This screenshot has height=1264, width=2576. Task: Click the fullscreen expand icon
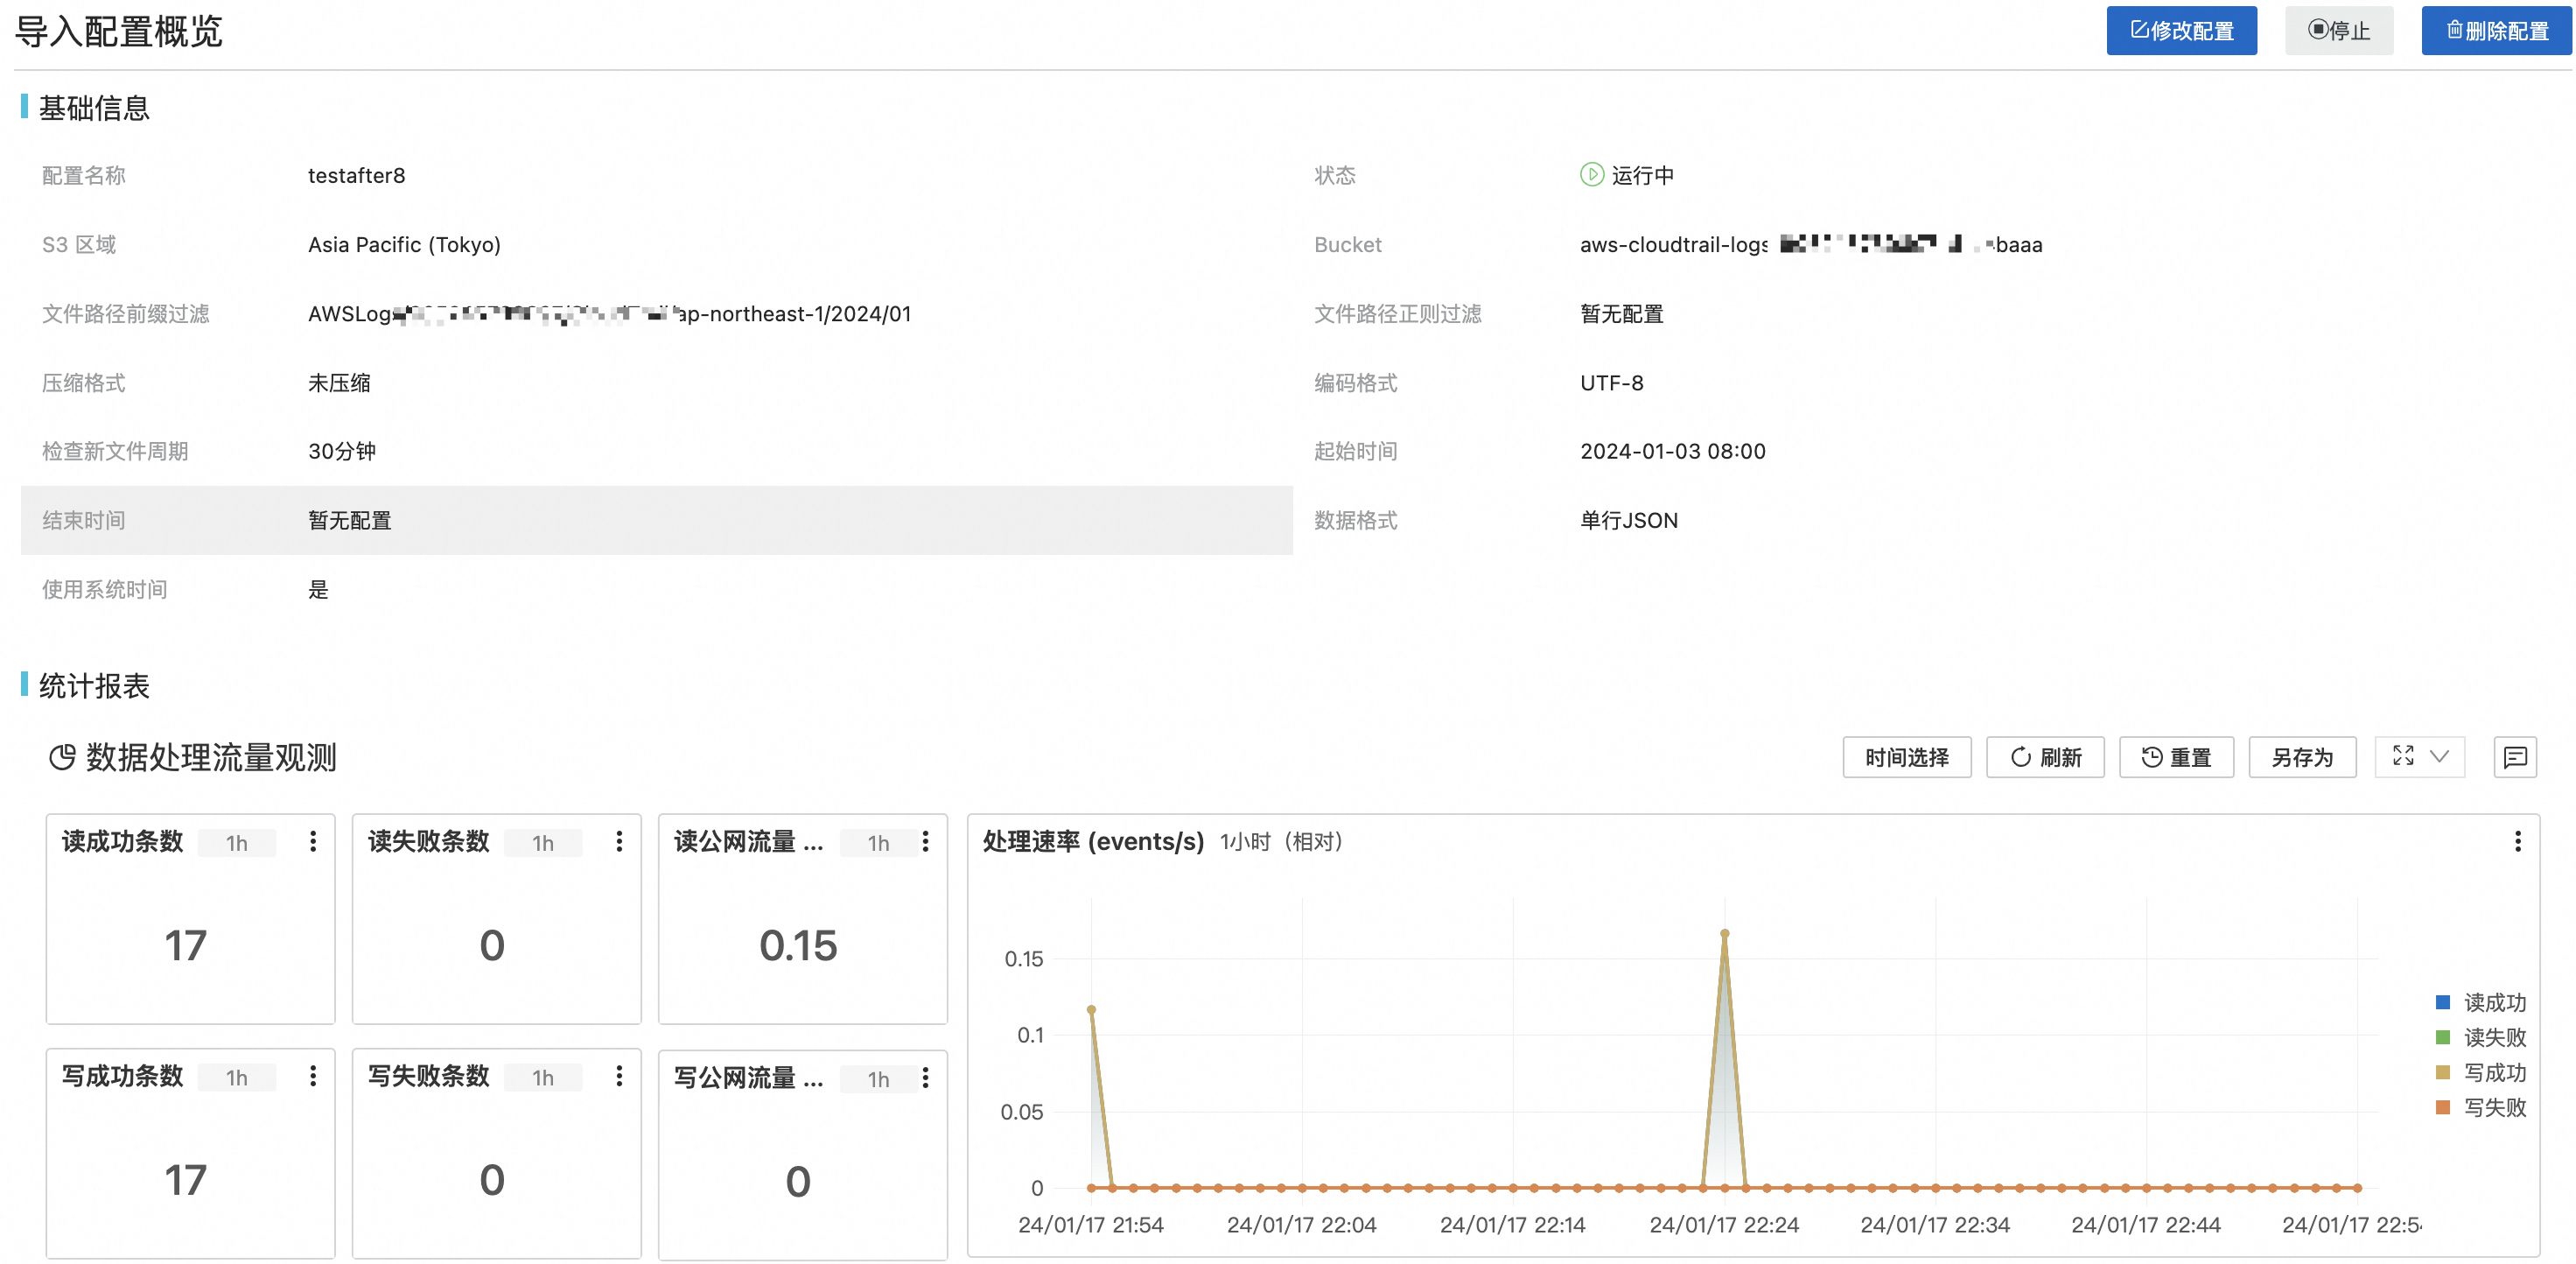click(x=2403, y=756)
